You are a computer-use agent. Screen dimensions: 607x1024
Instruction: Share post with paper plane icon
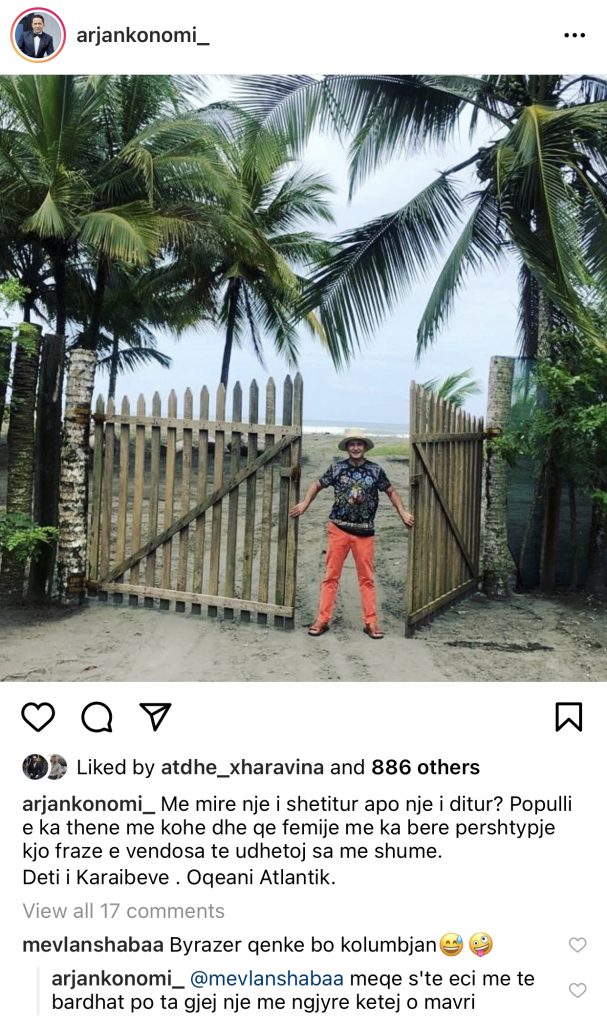tap(156, 716)
